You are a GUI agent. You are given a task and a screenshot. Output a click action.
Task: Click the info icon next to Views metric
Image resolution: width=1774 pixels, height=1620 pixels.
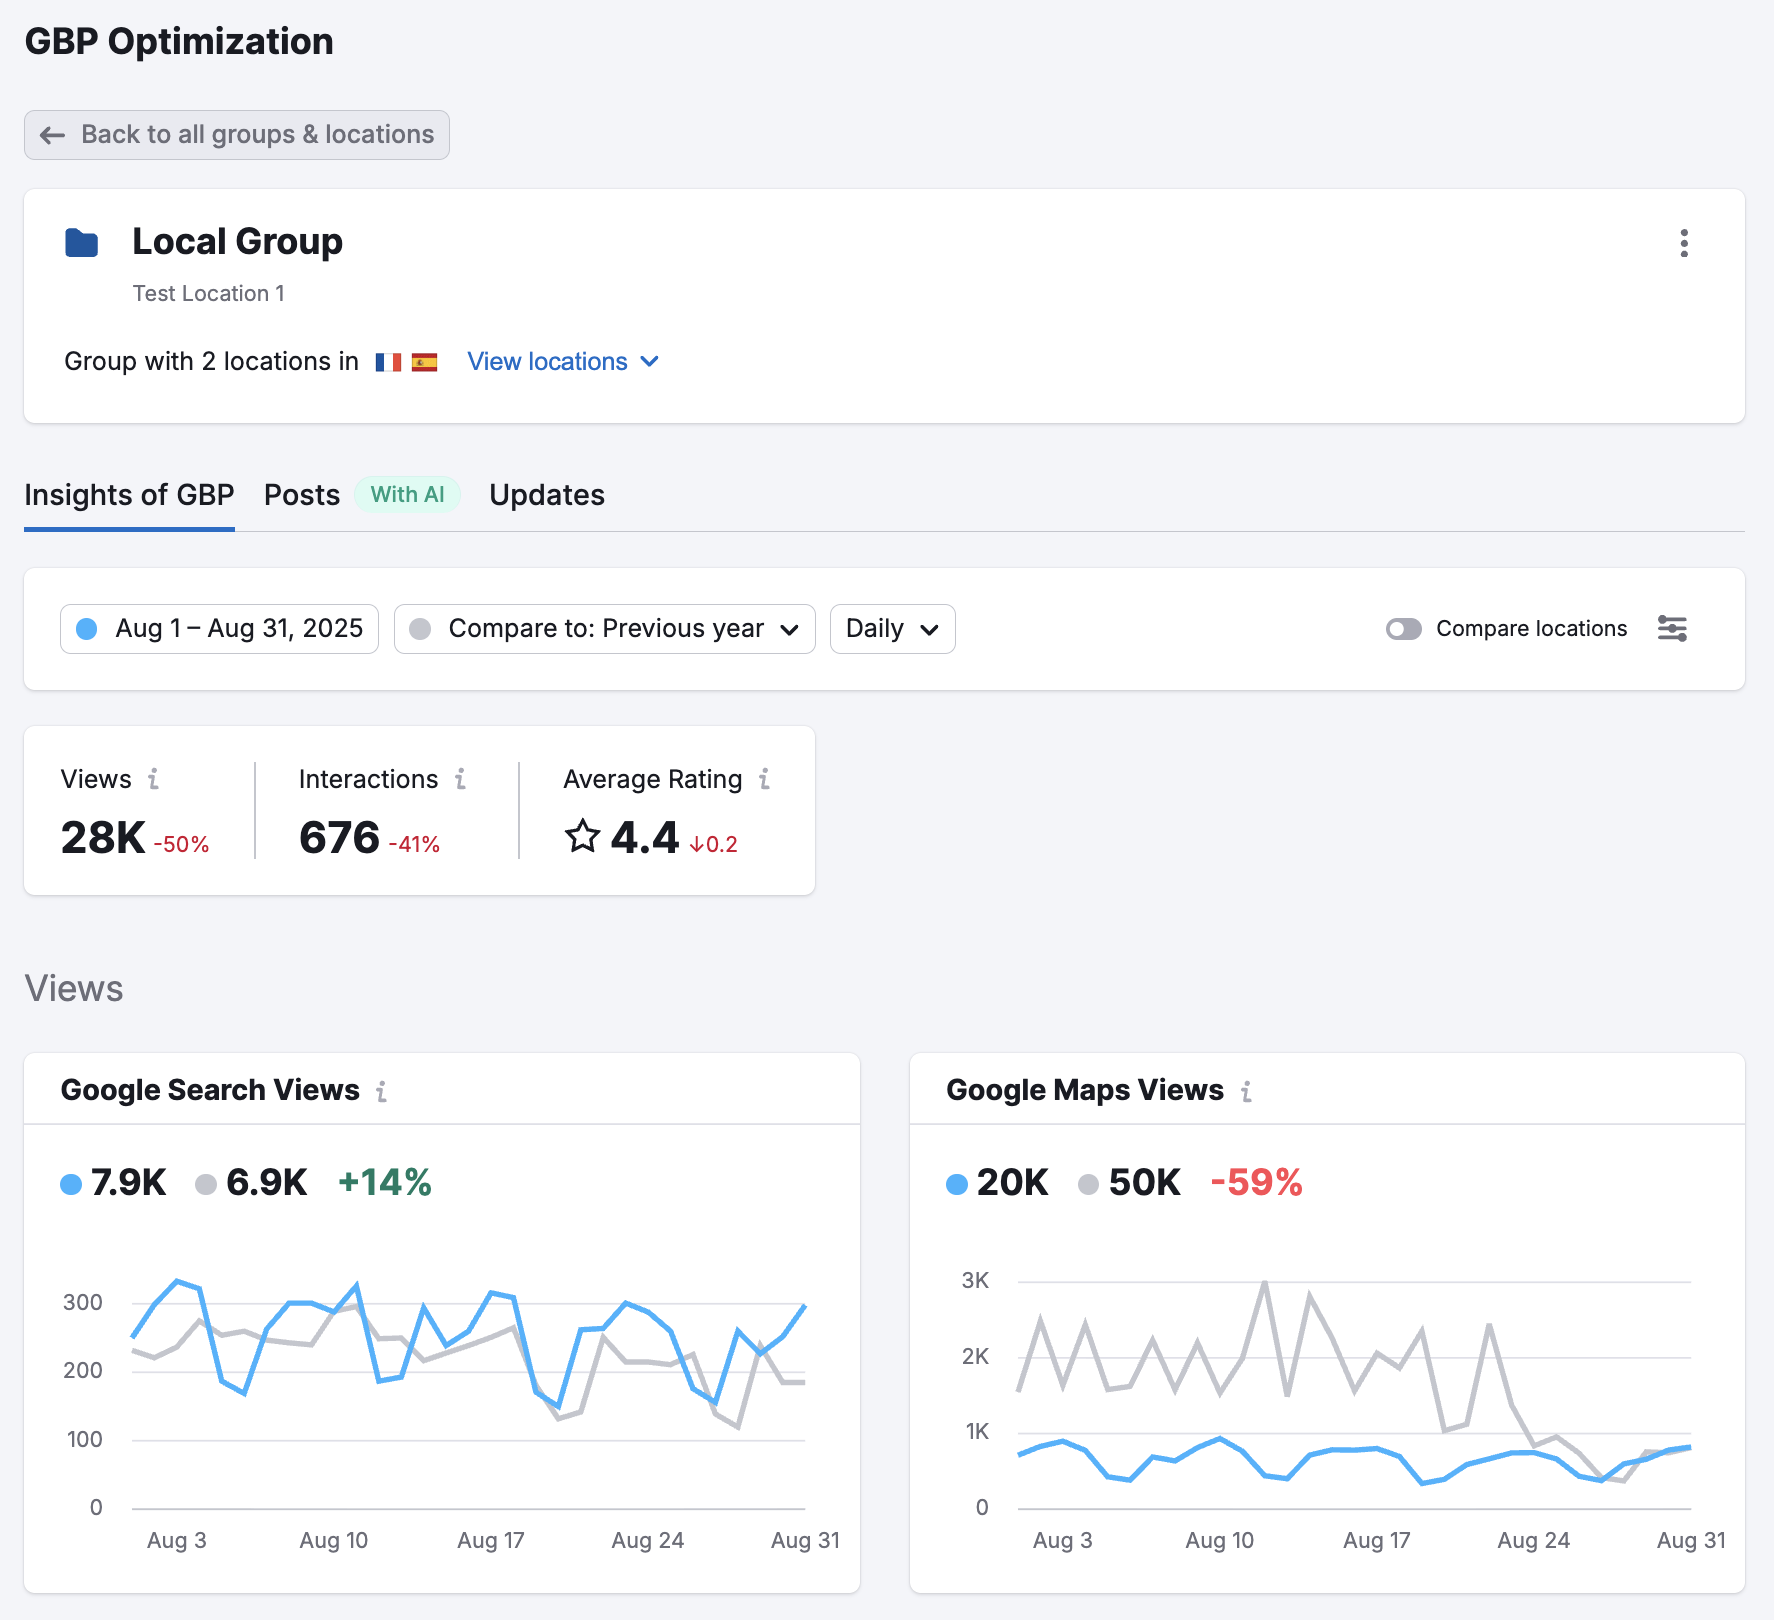153,779
